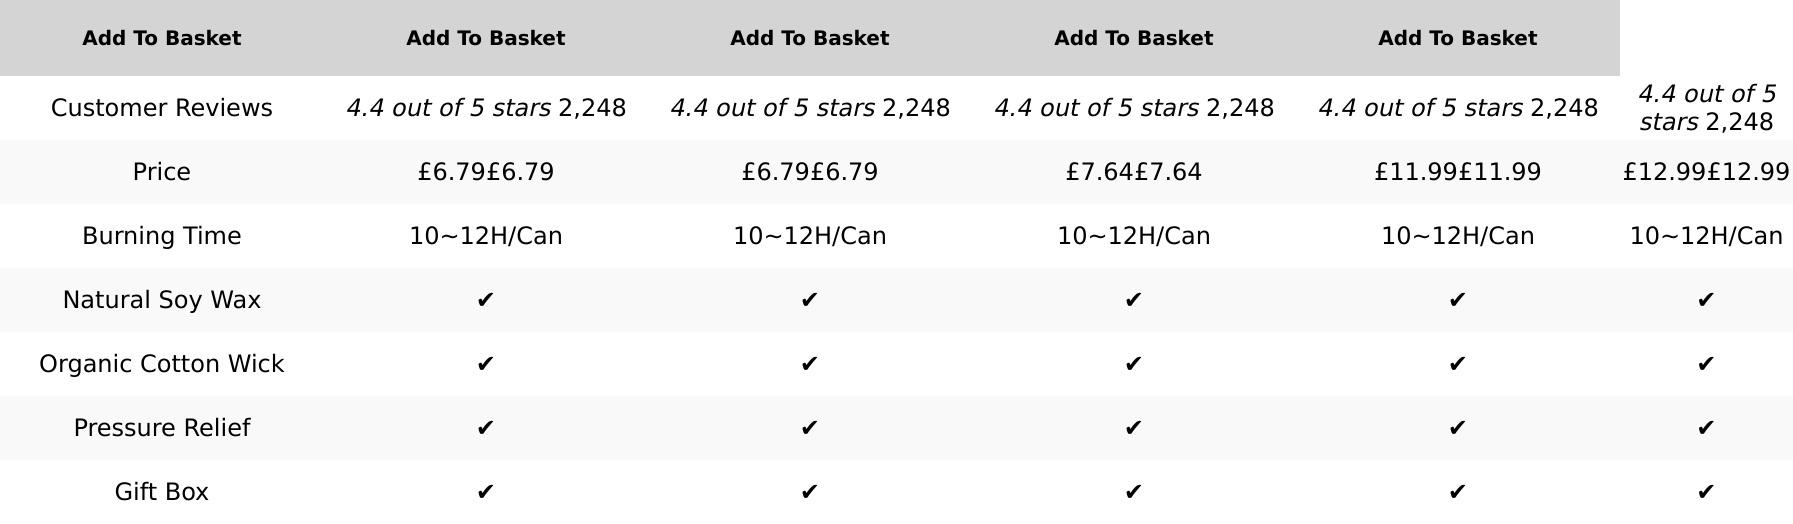Click the Customer Reviews row label
Viewport: 1793px width, 524px height.
coord(161,108)
